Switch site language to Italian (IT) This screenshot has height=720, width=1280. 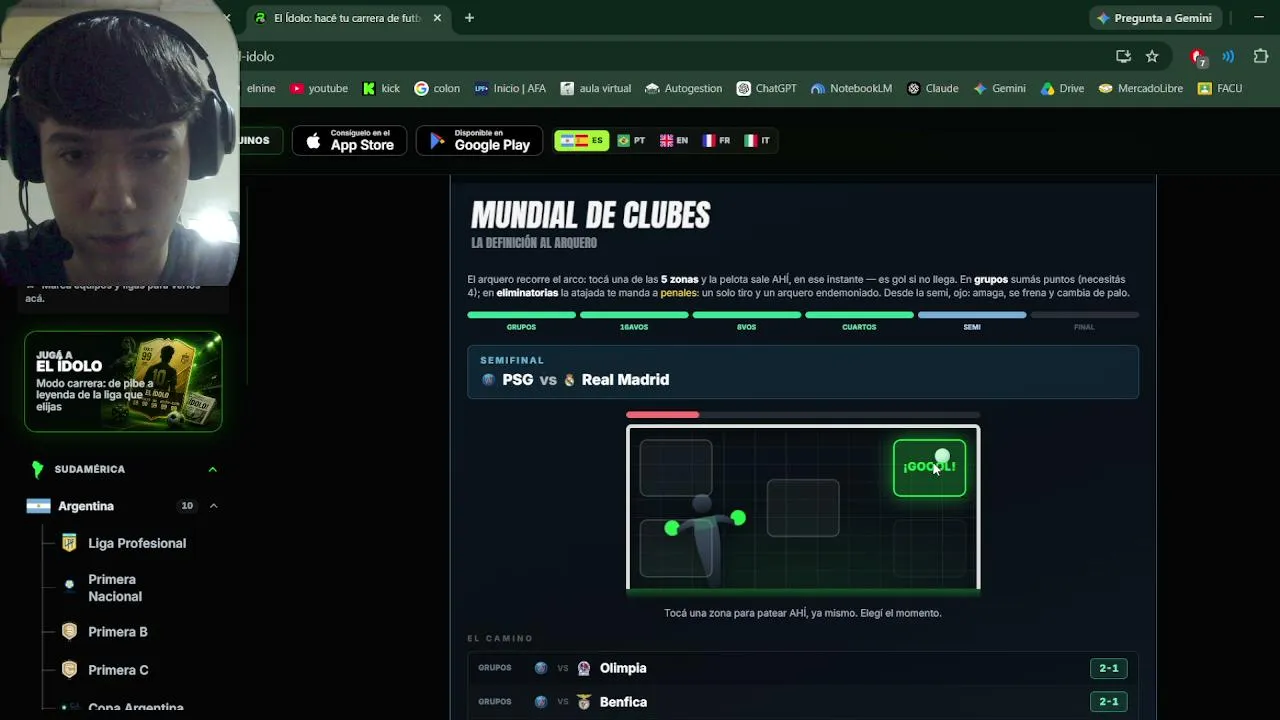(757, 141)
